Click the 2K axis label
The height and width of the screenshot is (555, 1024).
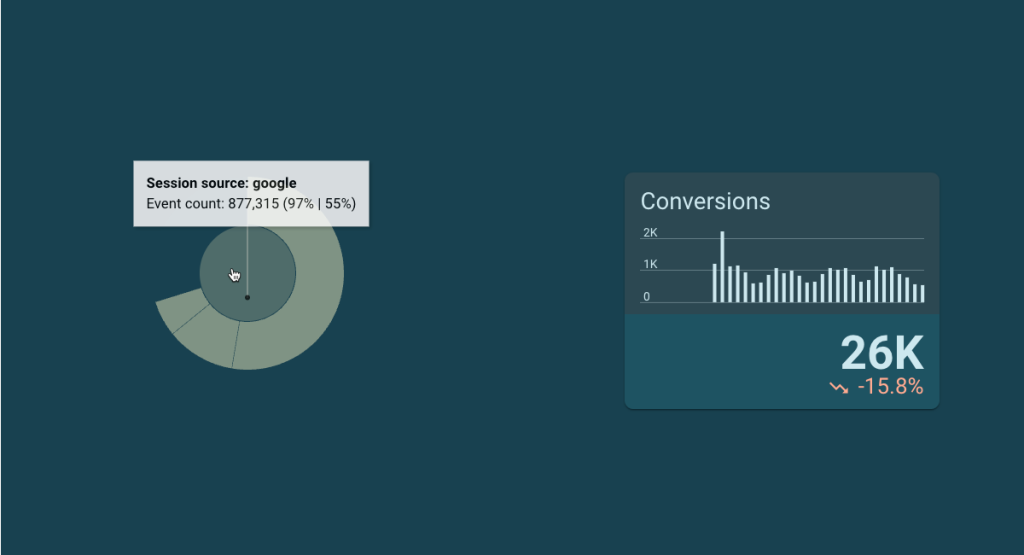coord(650,232)
